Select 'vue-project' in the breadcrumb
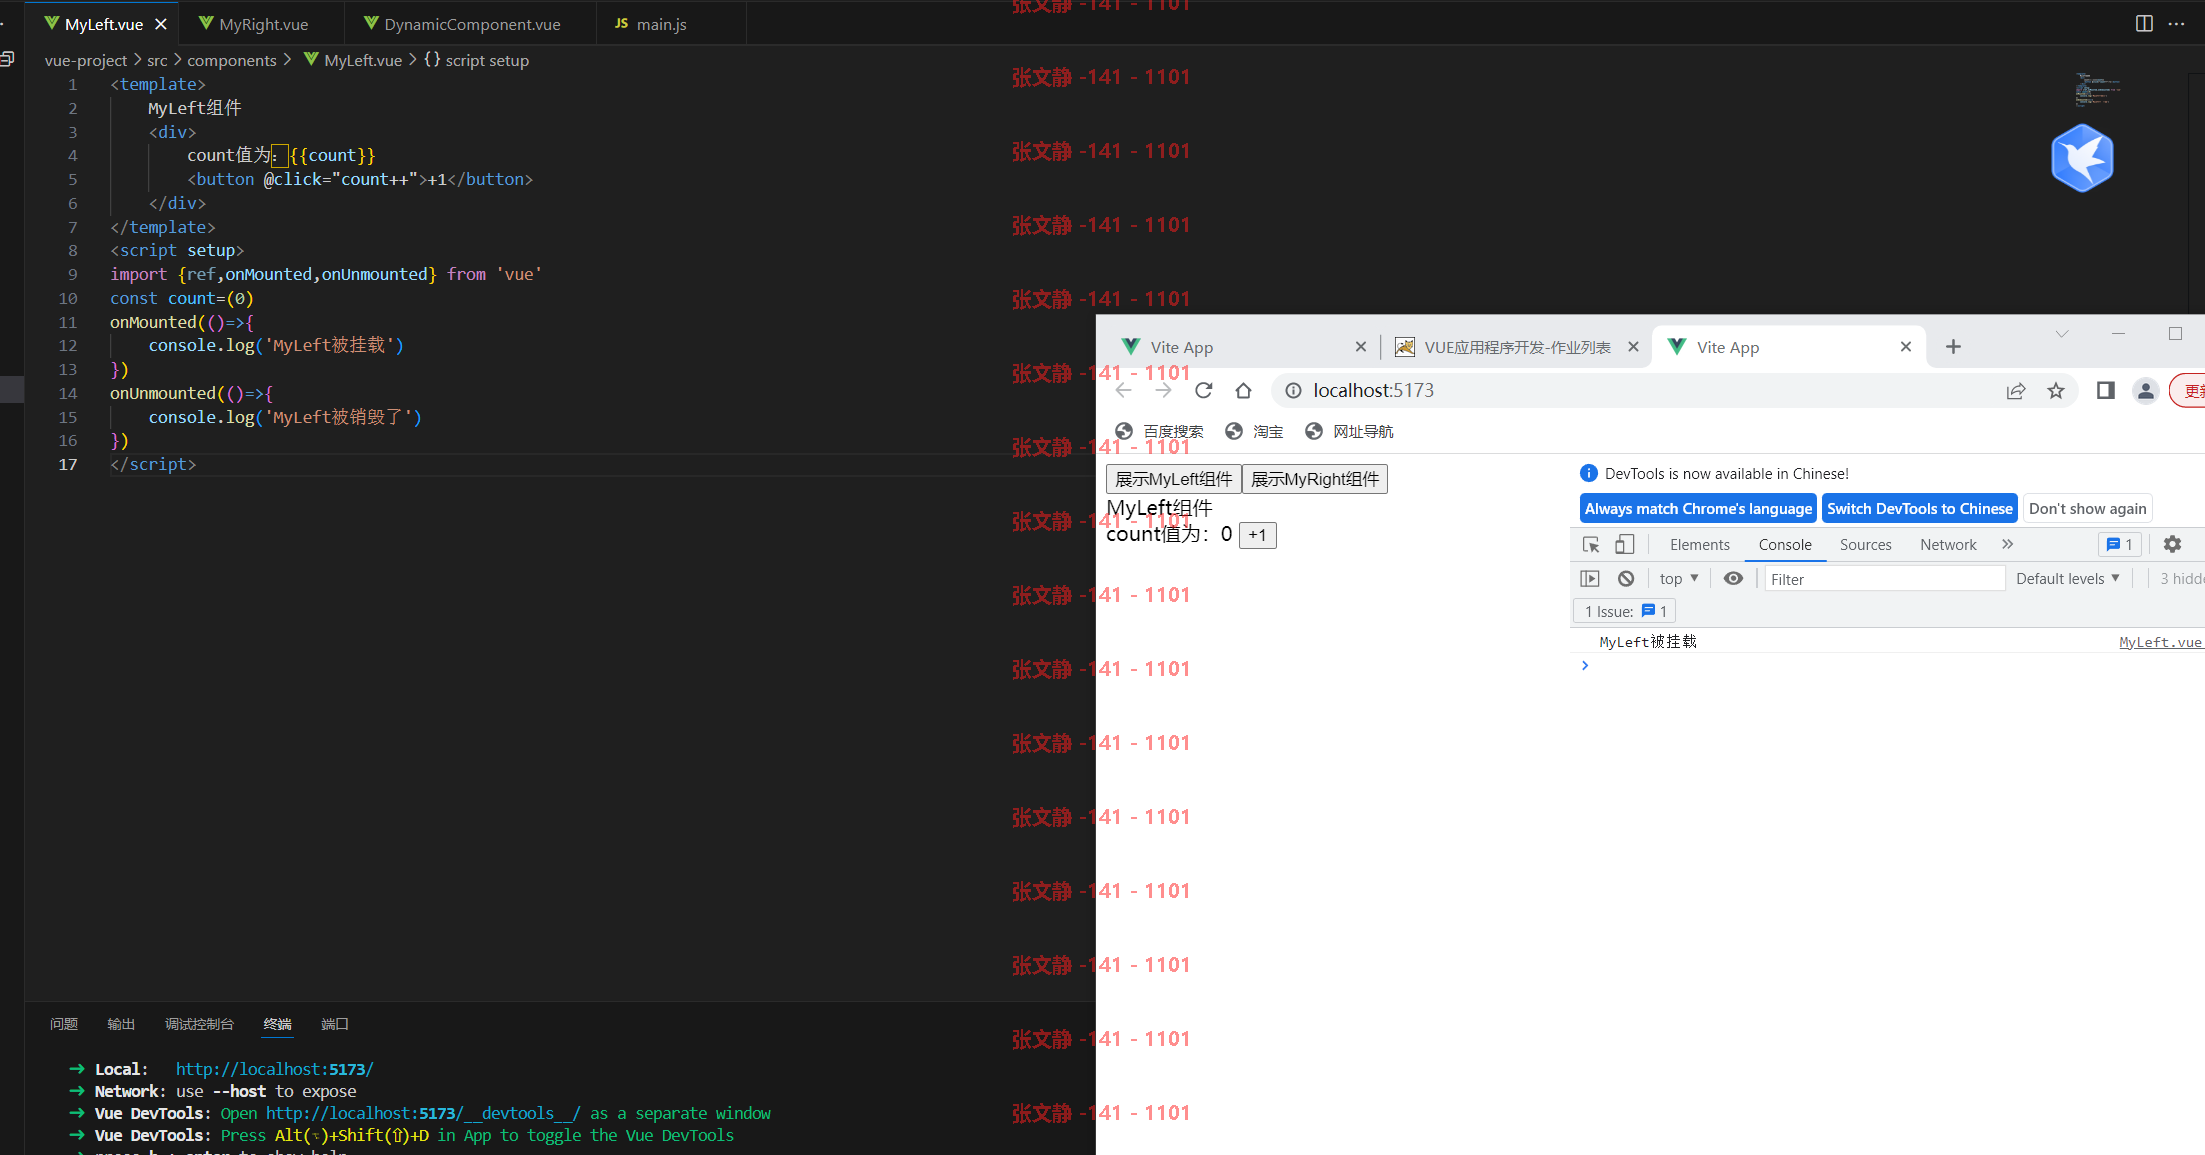The height and width of the screenshot is (1155, 2205). click(86, 60)
